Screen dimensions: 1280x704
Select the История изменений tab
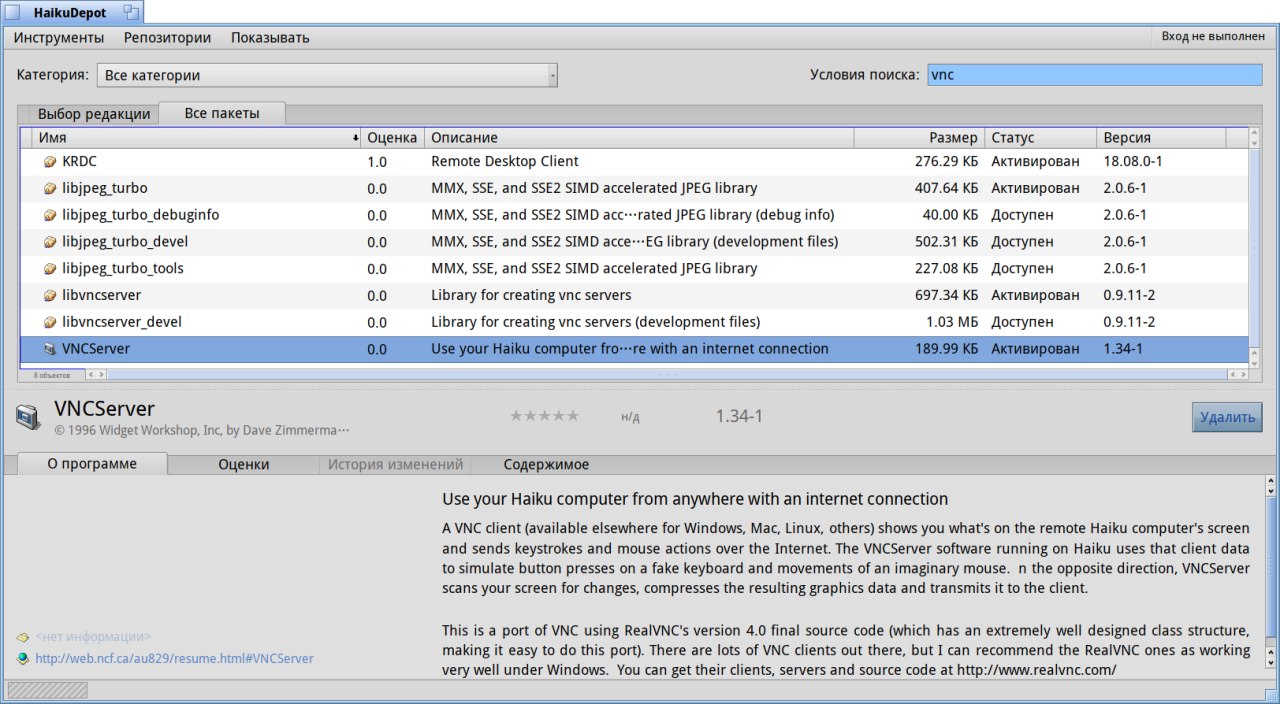click(396, 464)
